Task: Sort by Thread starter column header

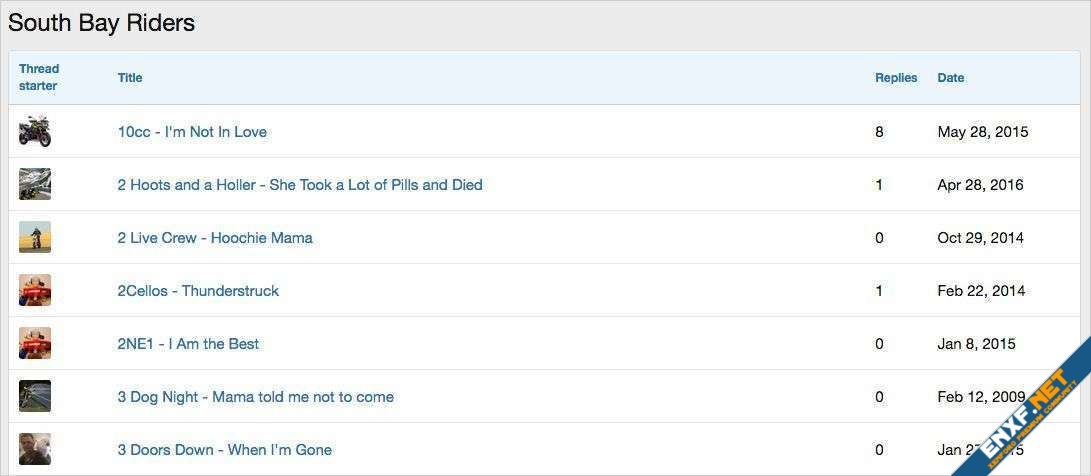Action: pos(39,77)
